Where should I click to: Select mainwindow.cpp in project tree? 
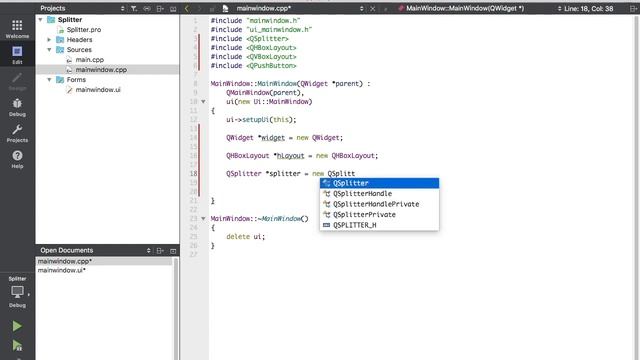(101, 70)
